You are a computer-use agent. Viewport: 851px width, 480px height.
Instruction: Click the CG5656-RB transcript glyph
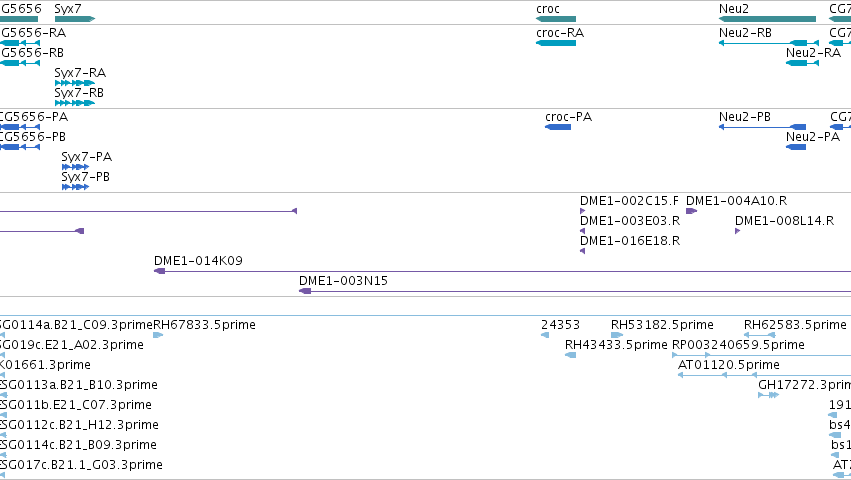point(20,63)
